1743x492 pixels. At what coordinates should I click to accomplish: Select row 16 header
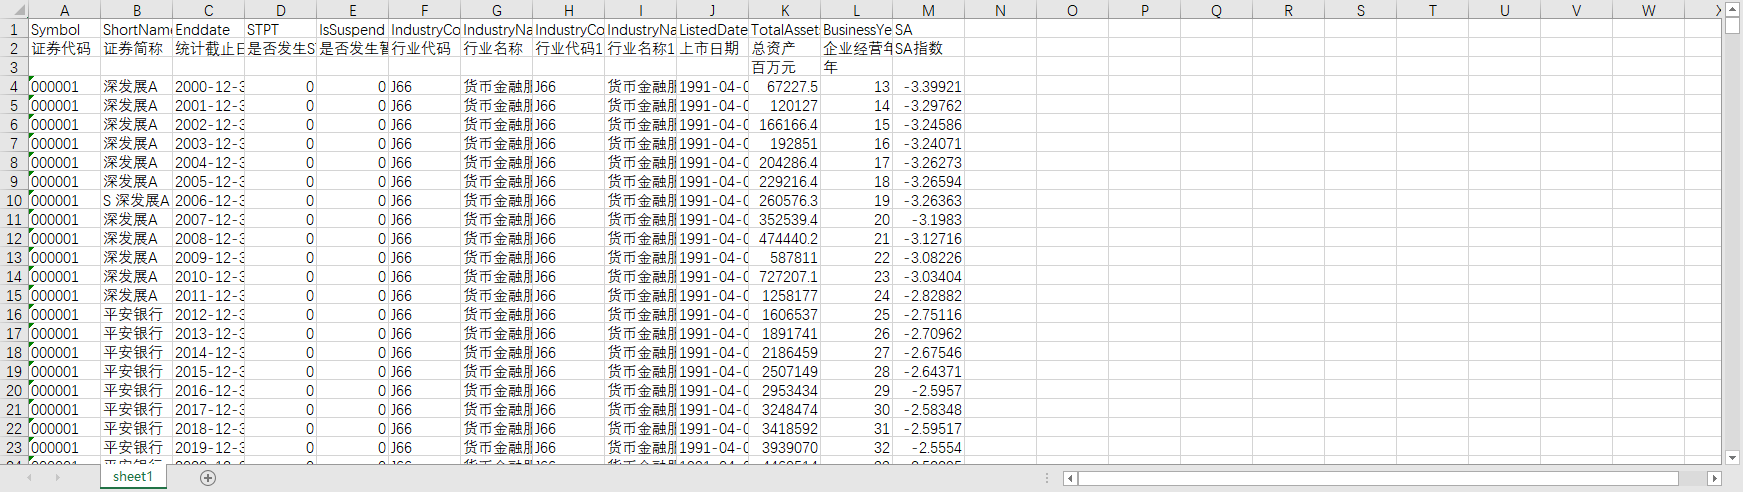pyautogui.click(x=14, y=315)
